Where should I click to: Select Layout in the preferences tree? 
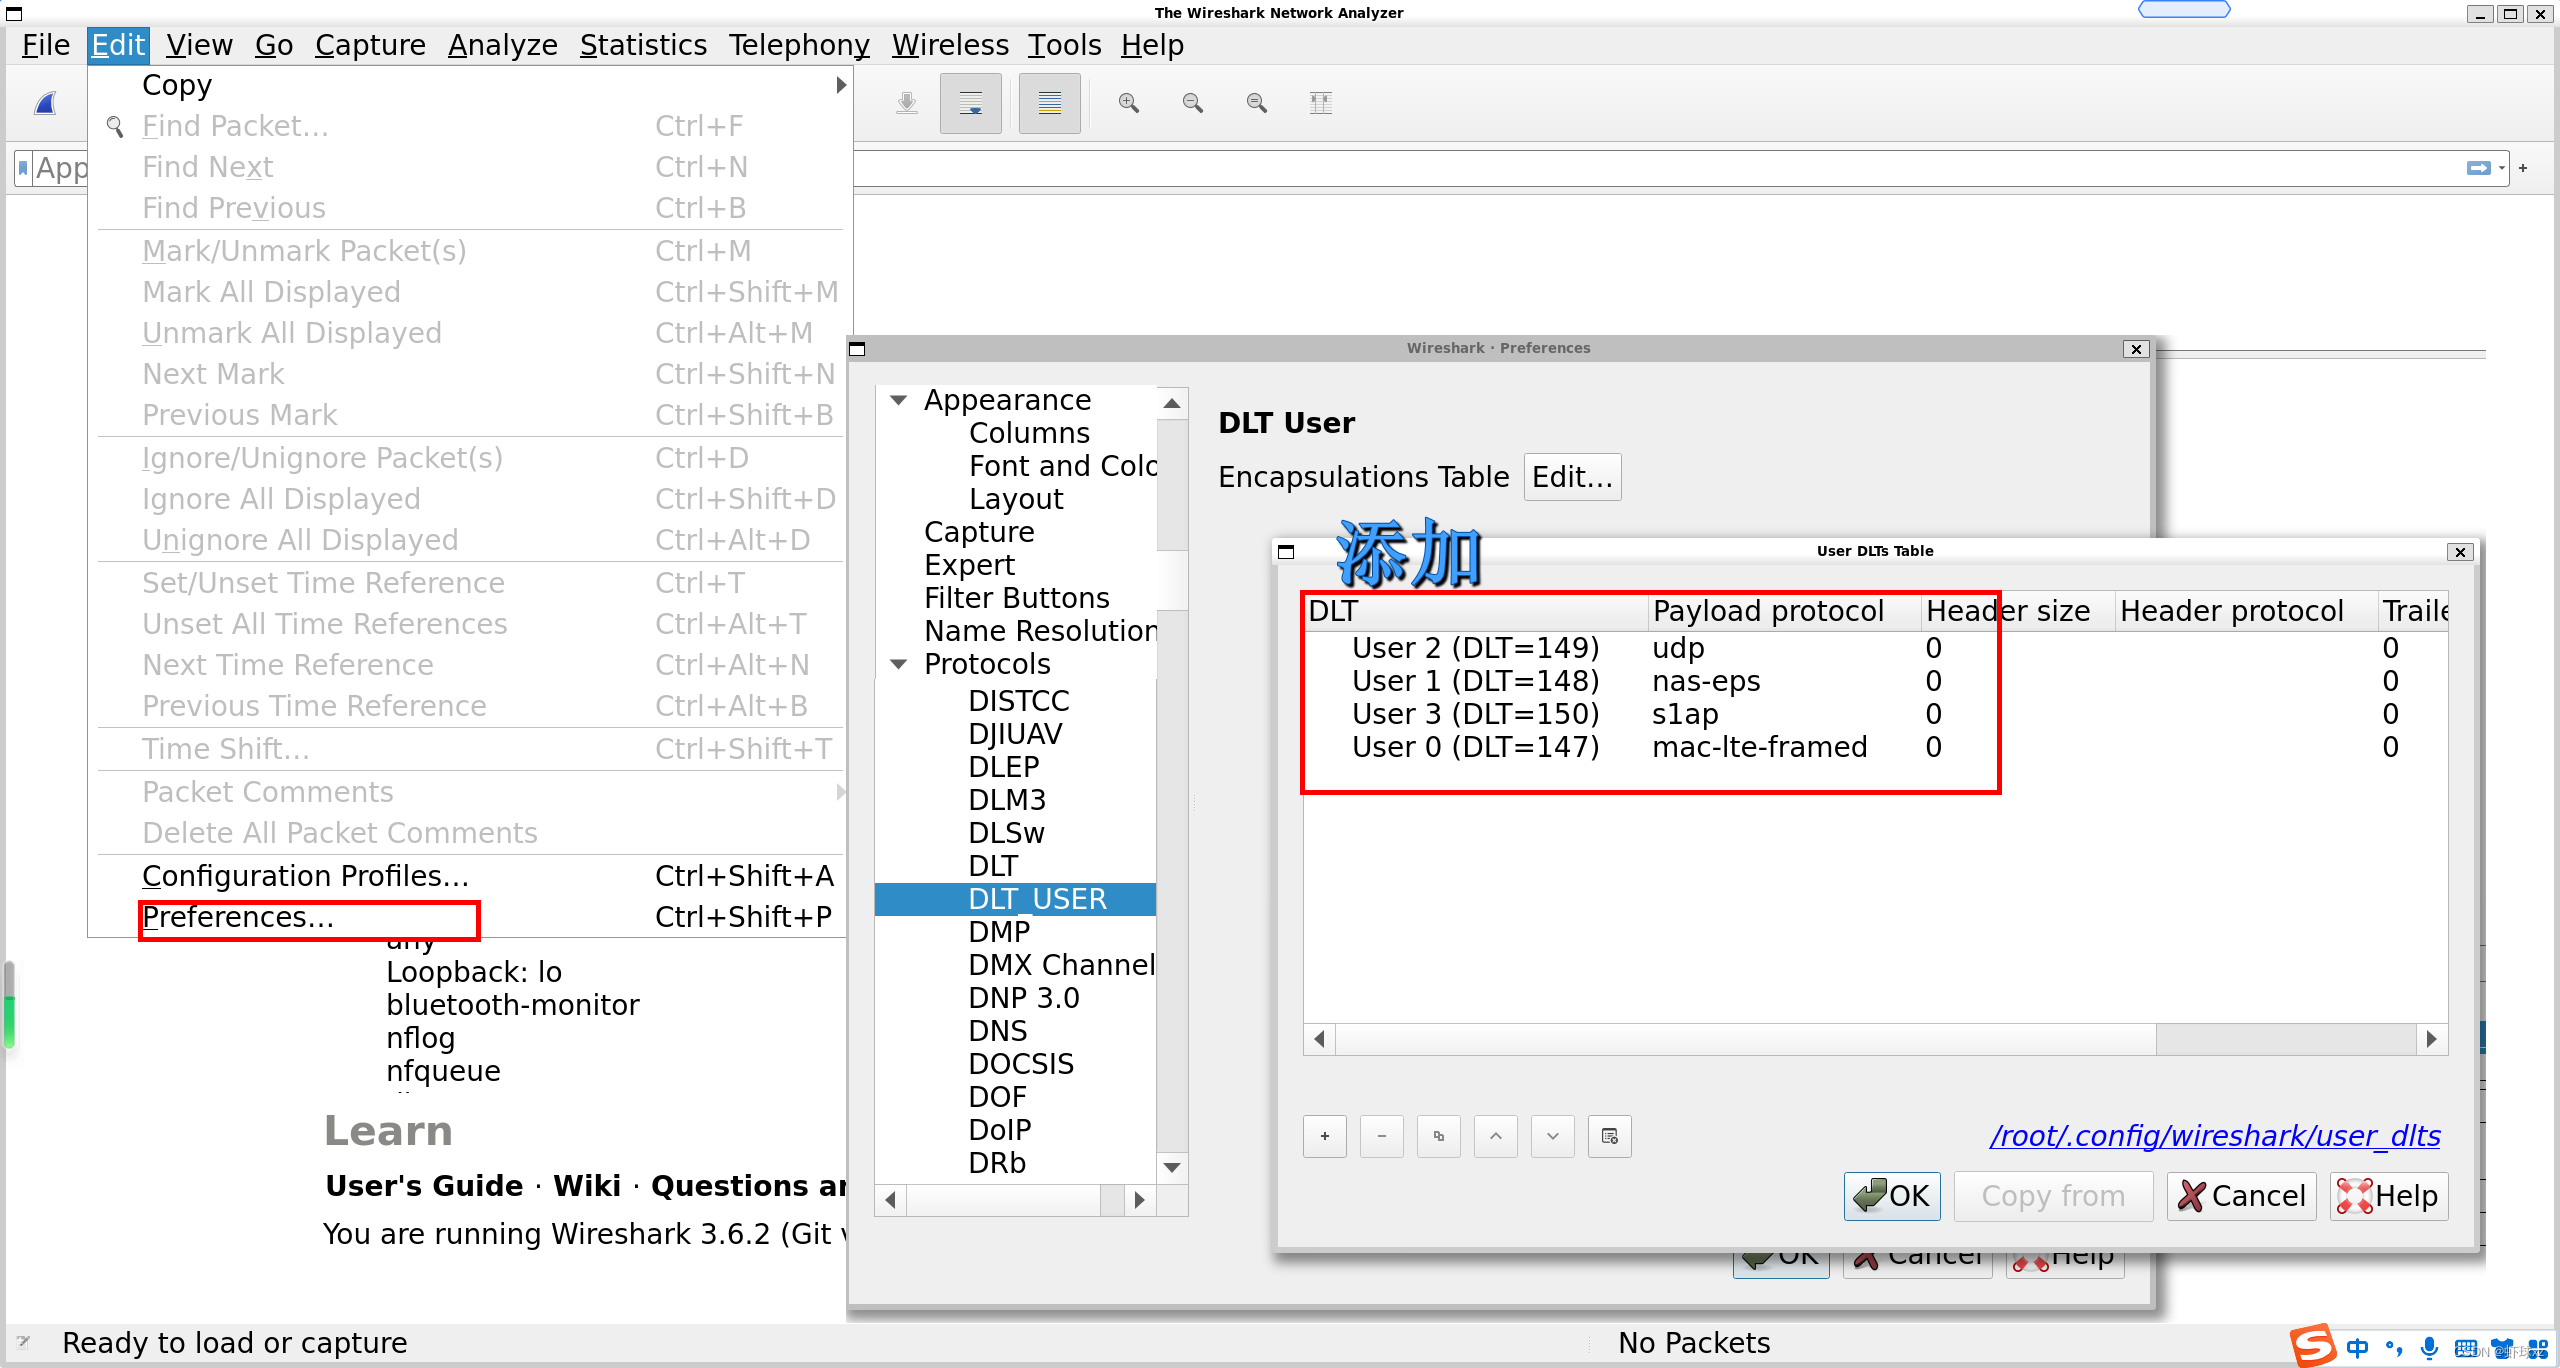1016,499
